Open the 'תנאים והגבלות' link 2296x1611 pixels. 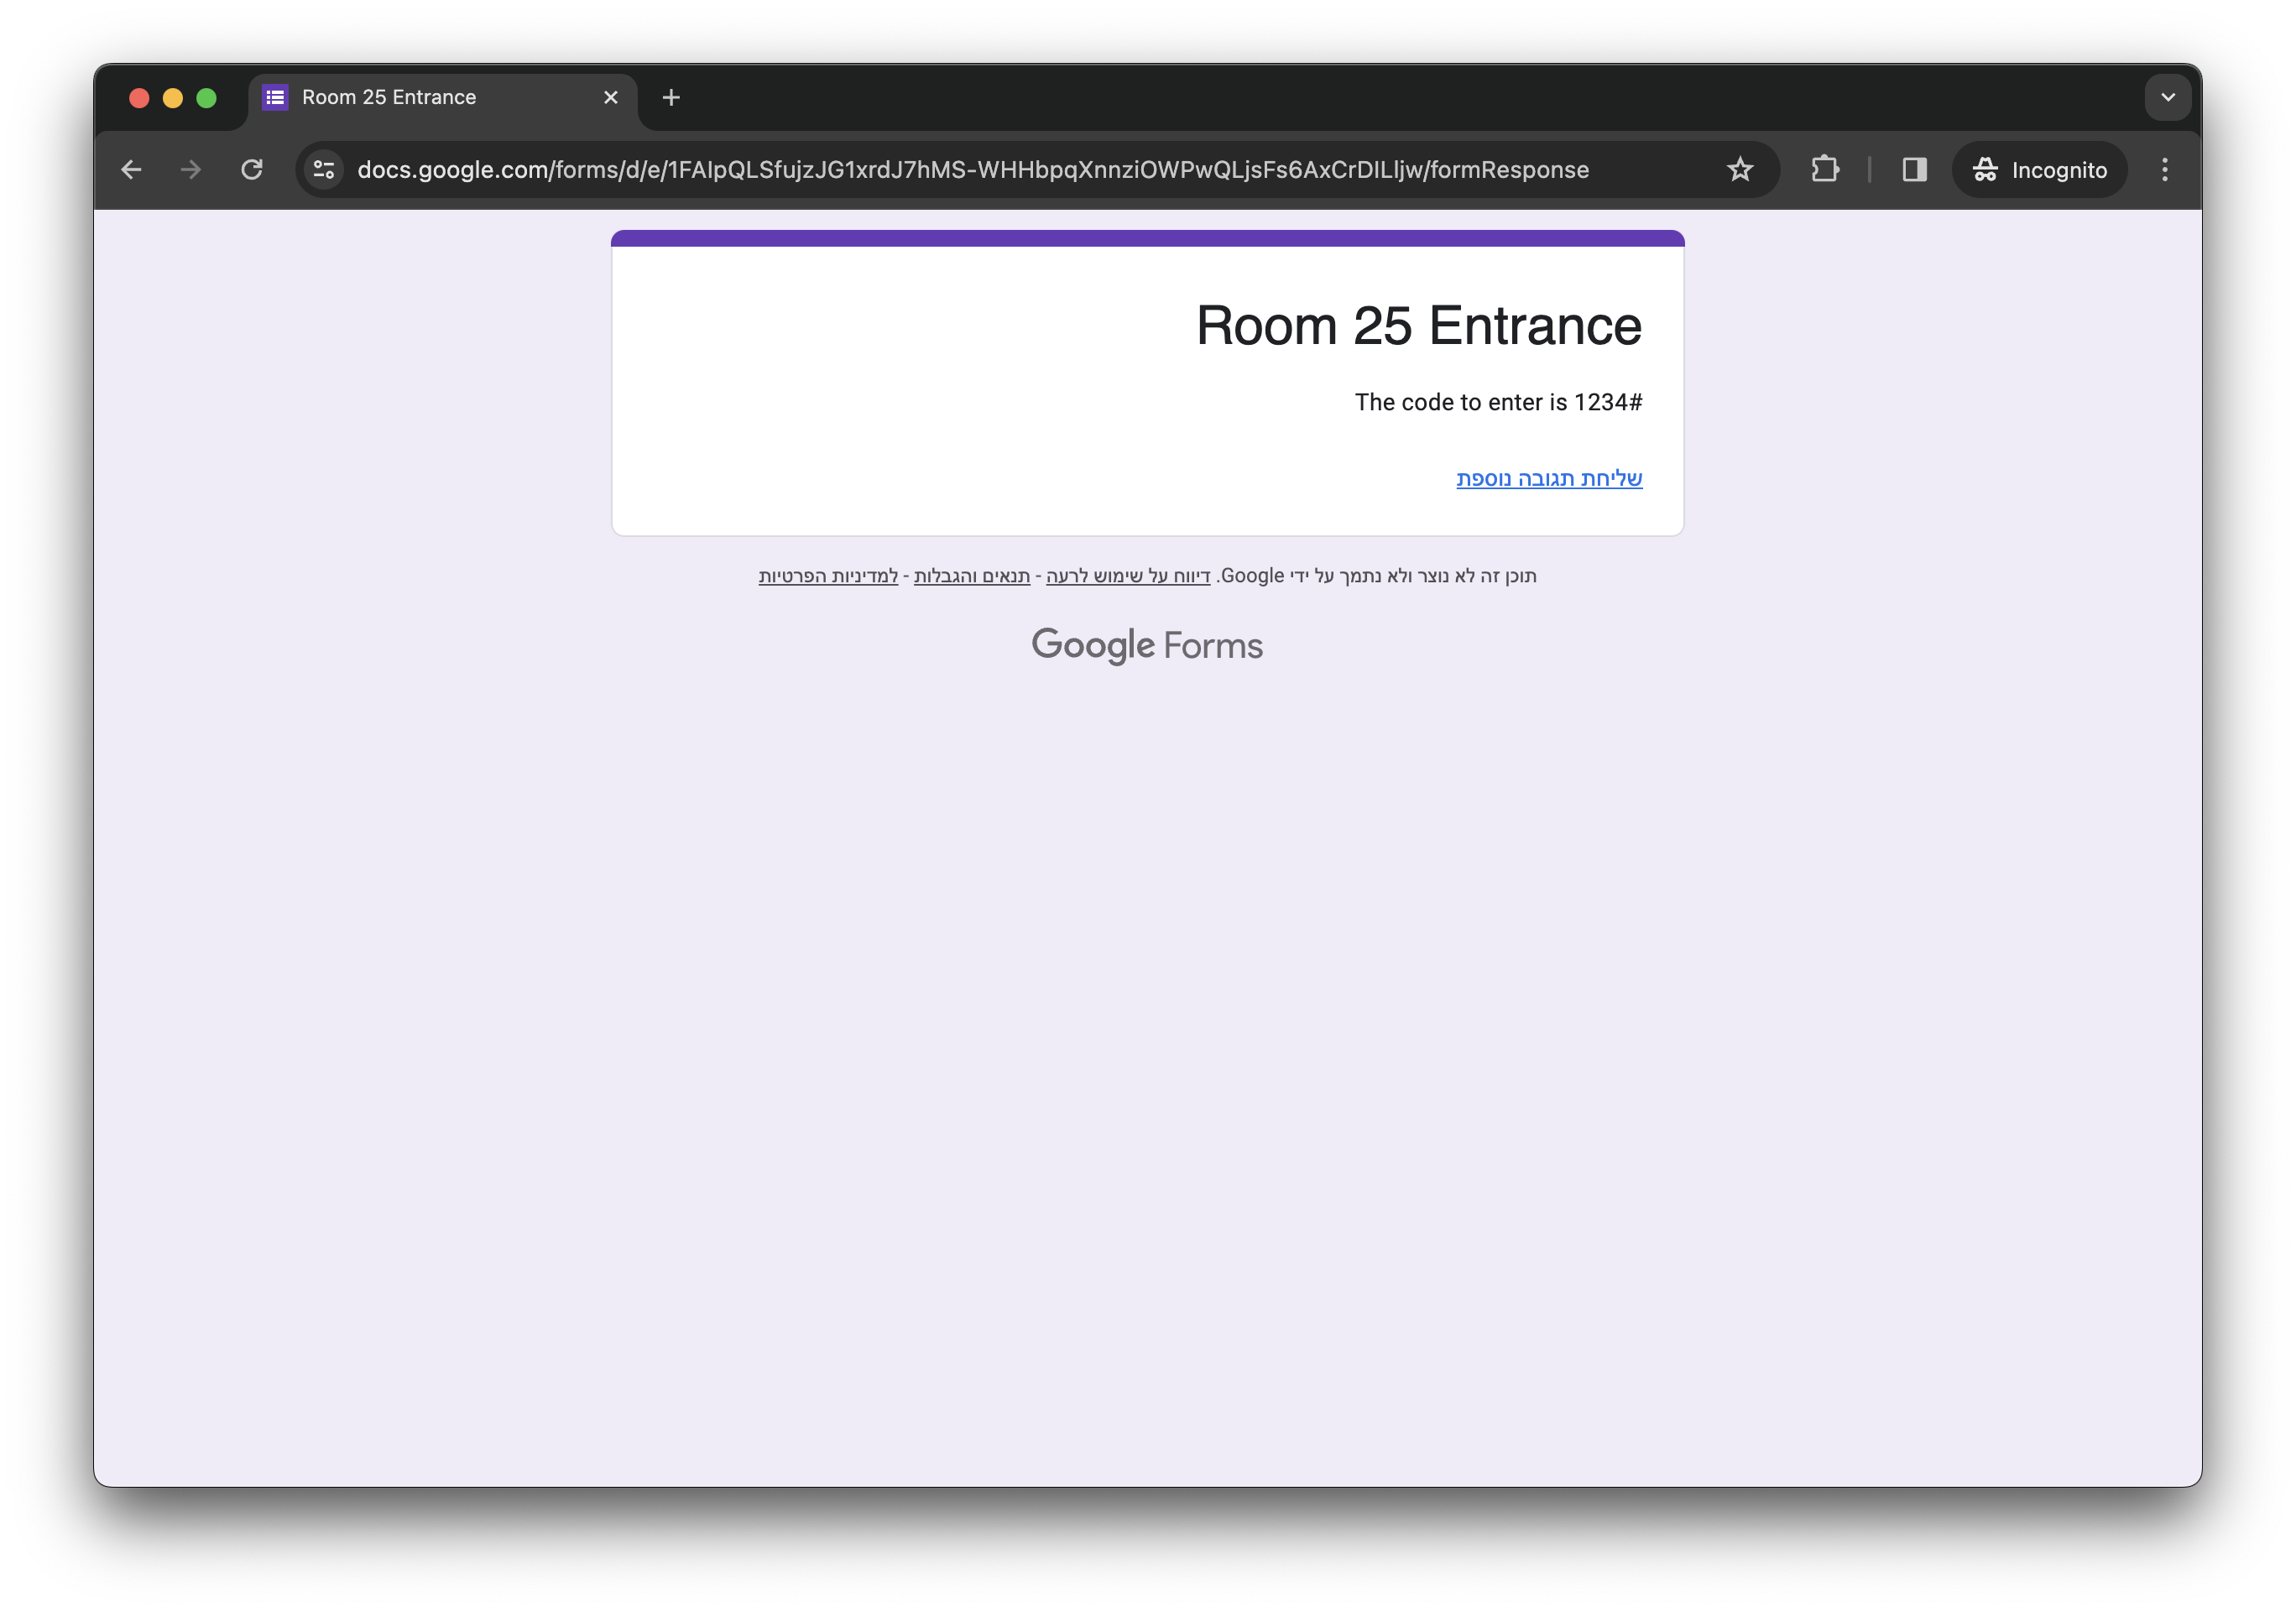click(972, 576)
